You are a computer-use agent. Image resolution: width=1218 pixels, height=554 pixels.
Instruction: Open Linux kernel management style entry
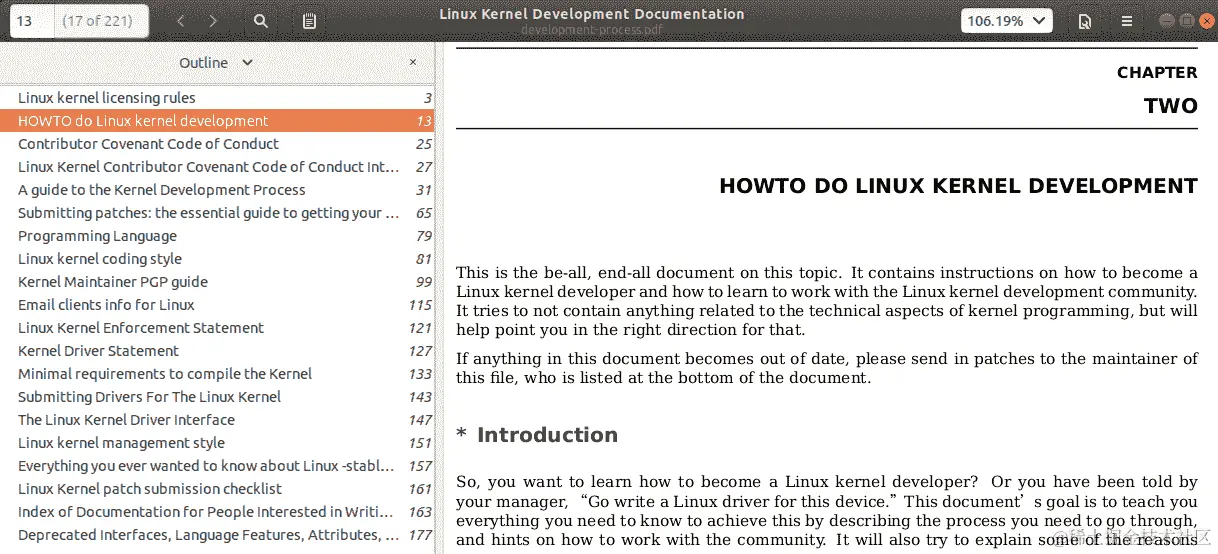tap(217, 443)
